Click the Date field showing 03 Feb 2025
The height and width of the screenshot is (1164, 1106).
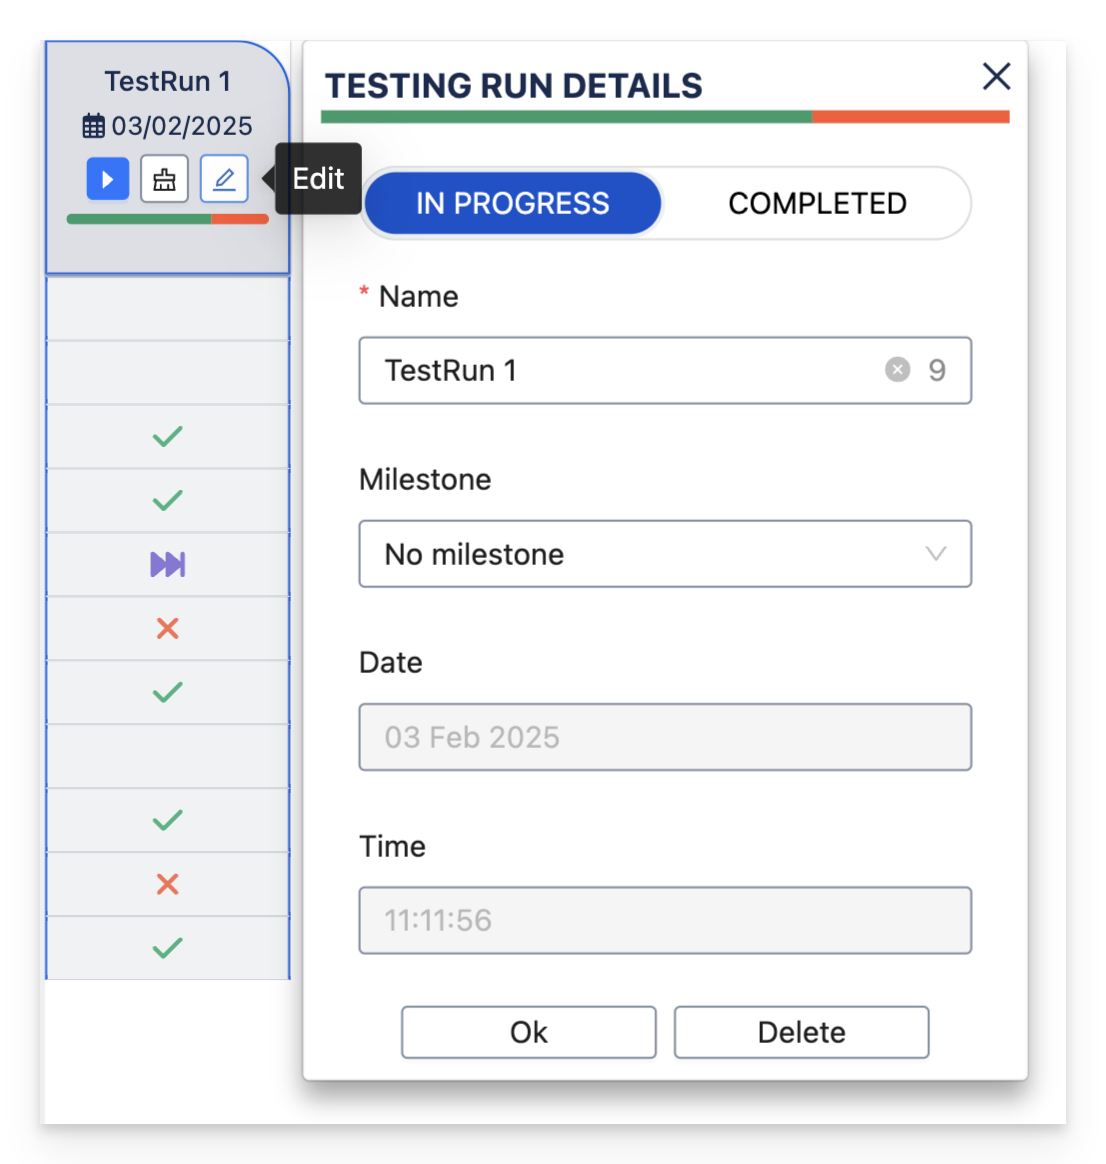(x=665, y=737)
